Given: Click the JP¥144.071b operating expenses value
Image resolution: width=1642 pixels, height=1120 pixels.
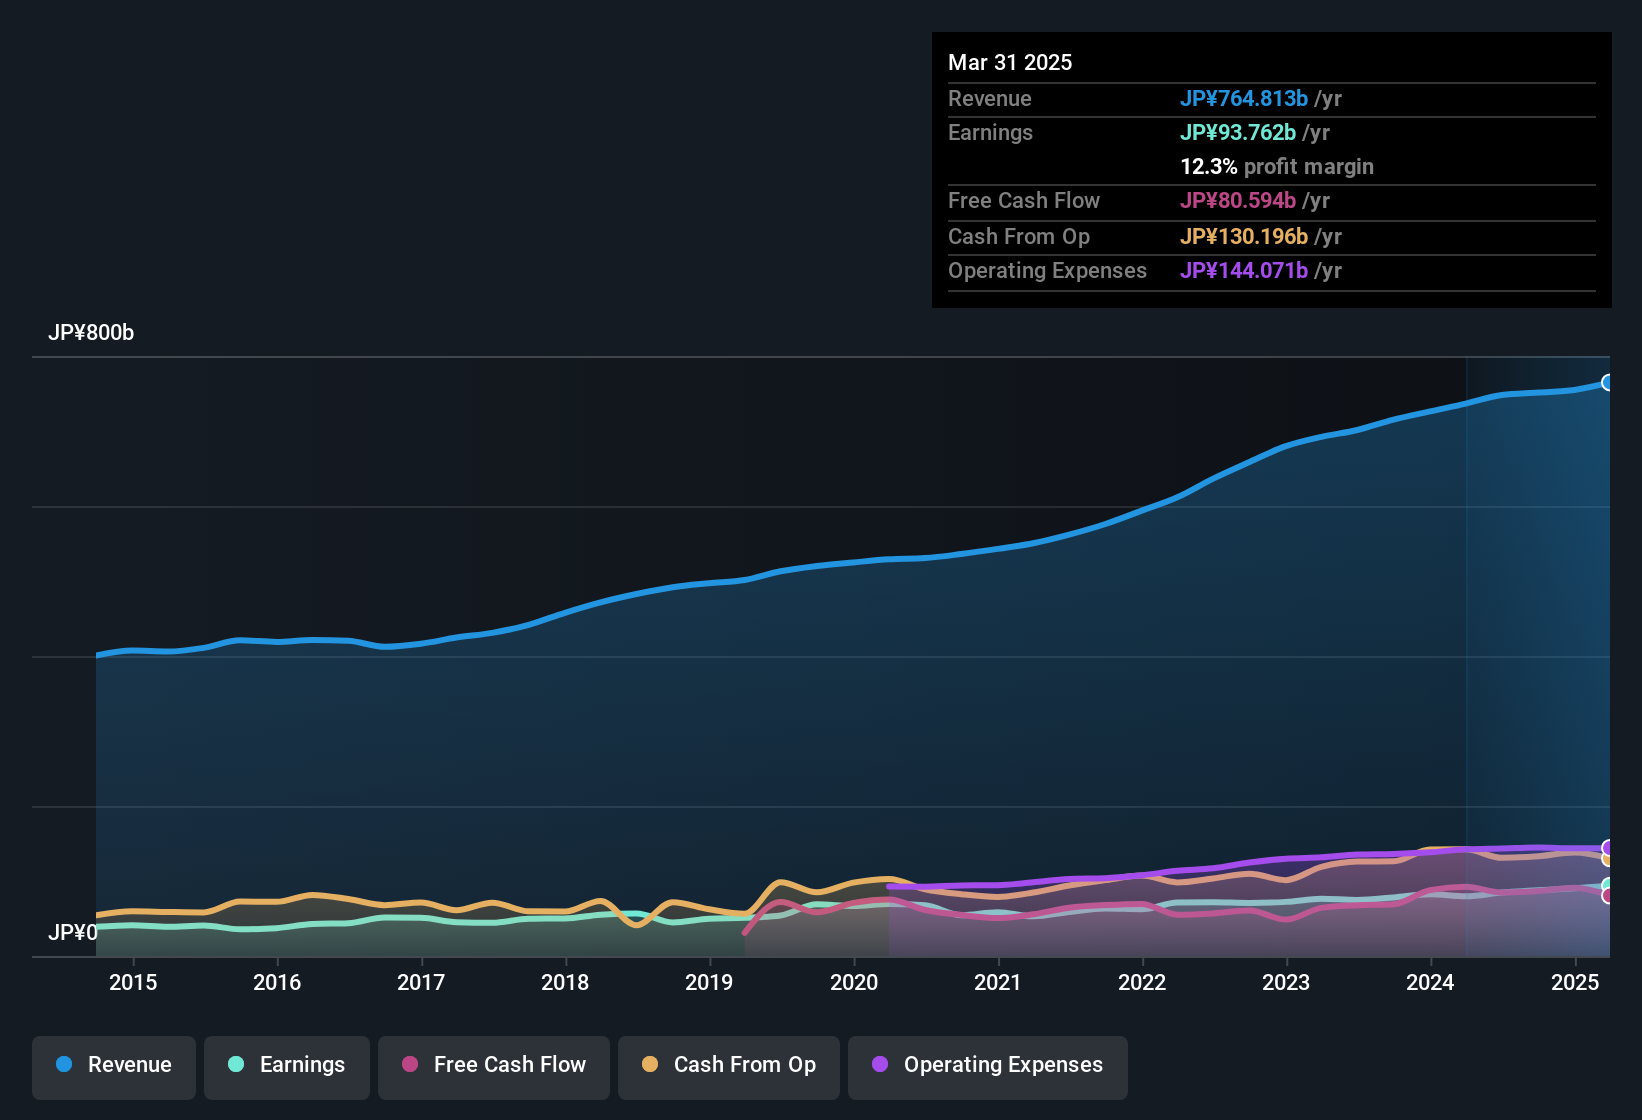Looking at the screenshot, I should (1244, 271).
